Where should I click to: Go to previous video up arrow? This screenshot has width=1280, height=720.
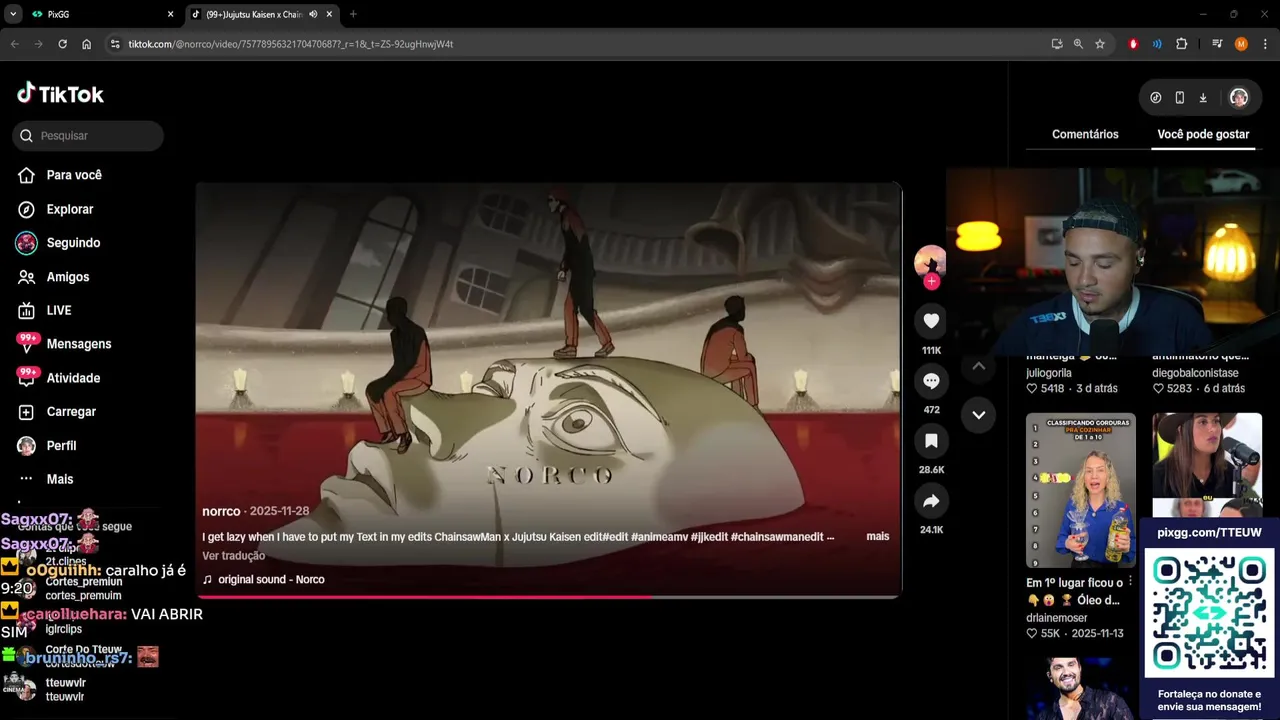pos(978,366)
